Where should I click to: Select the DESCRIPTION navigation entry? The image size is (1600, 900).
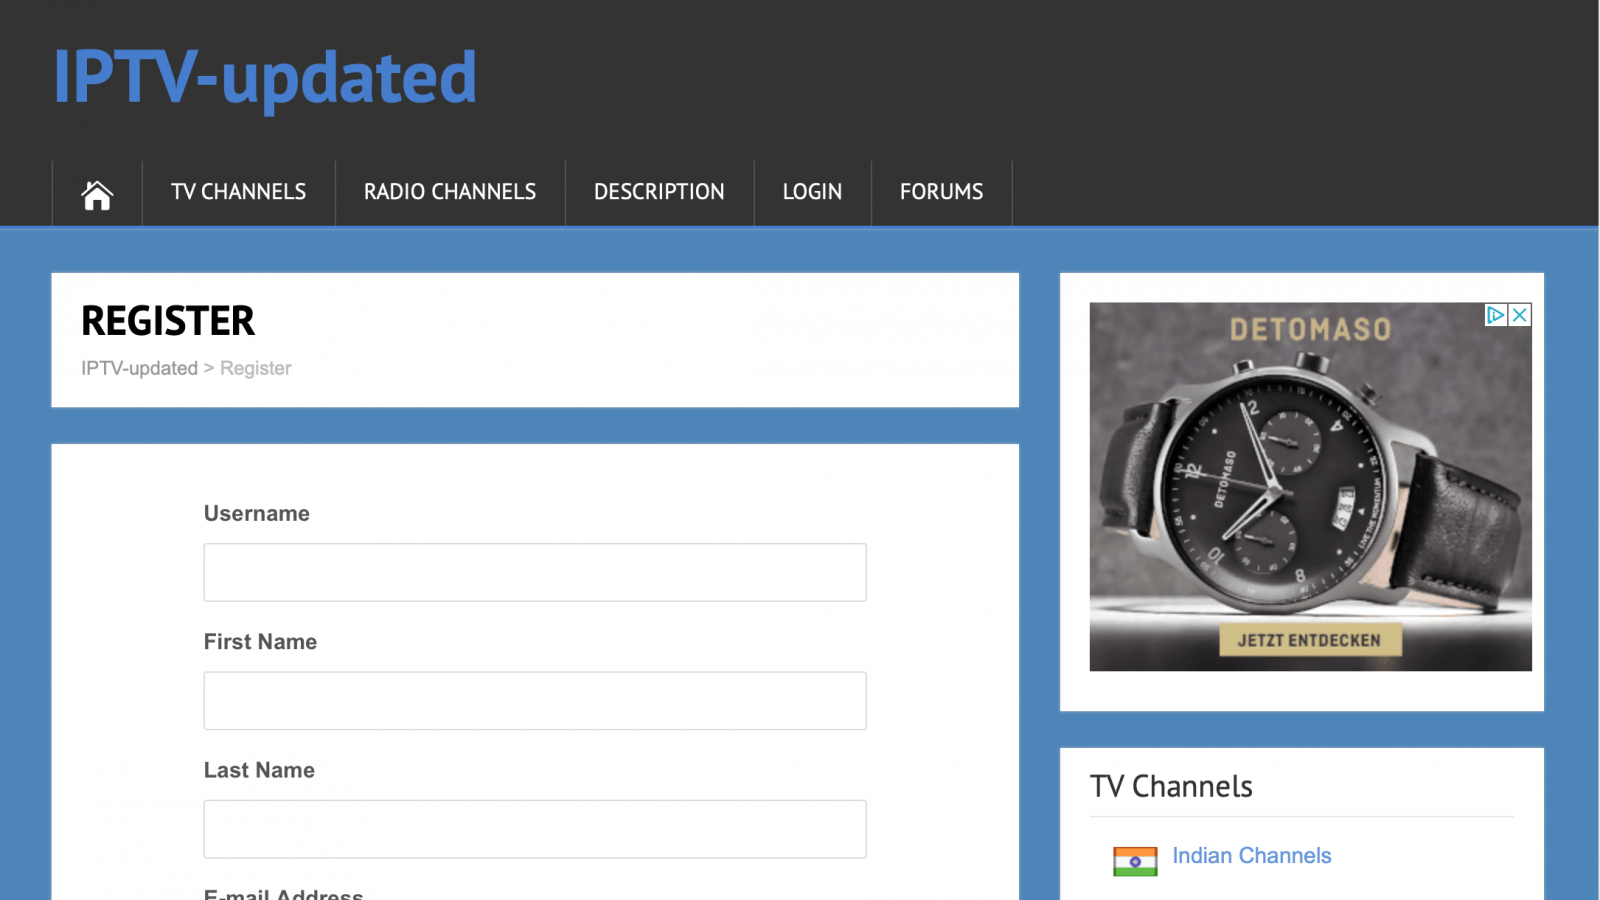click(659, 192)
